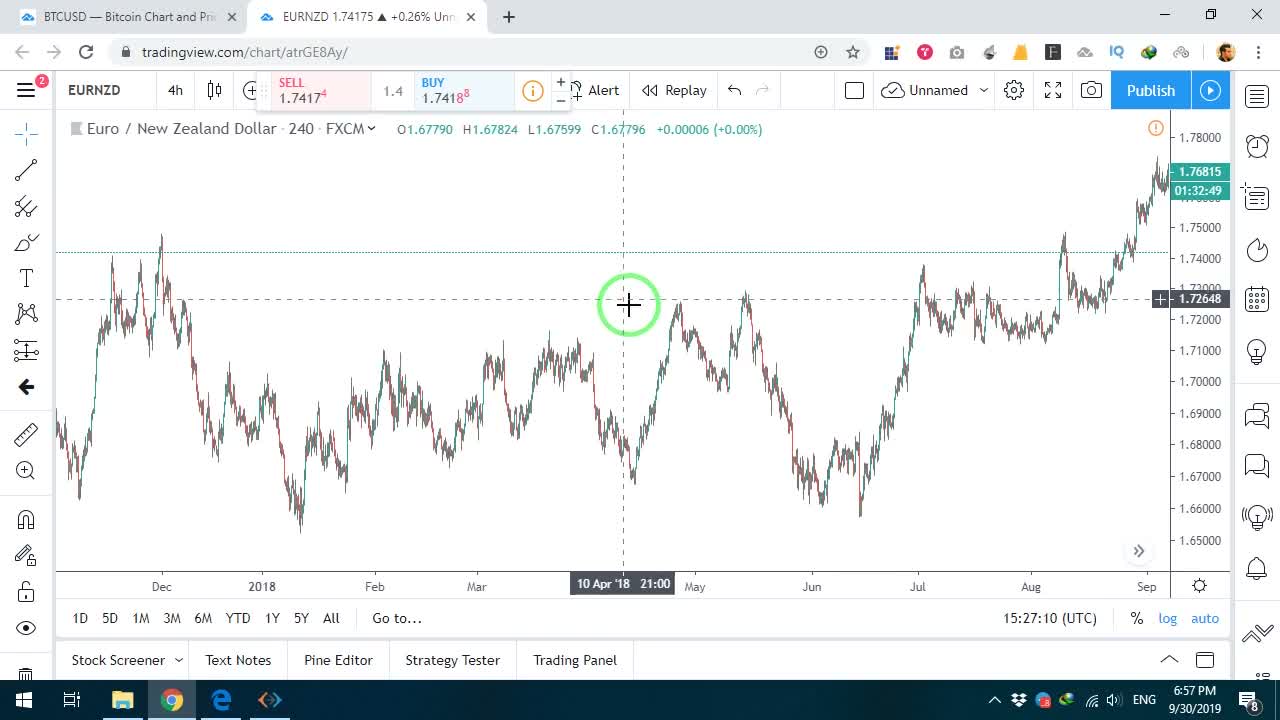The width and height of the screenshot is (1280, 720).
Task: Set time range to 3M
Action: [x=172, y=618]
